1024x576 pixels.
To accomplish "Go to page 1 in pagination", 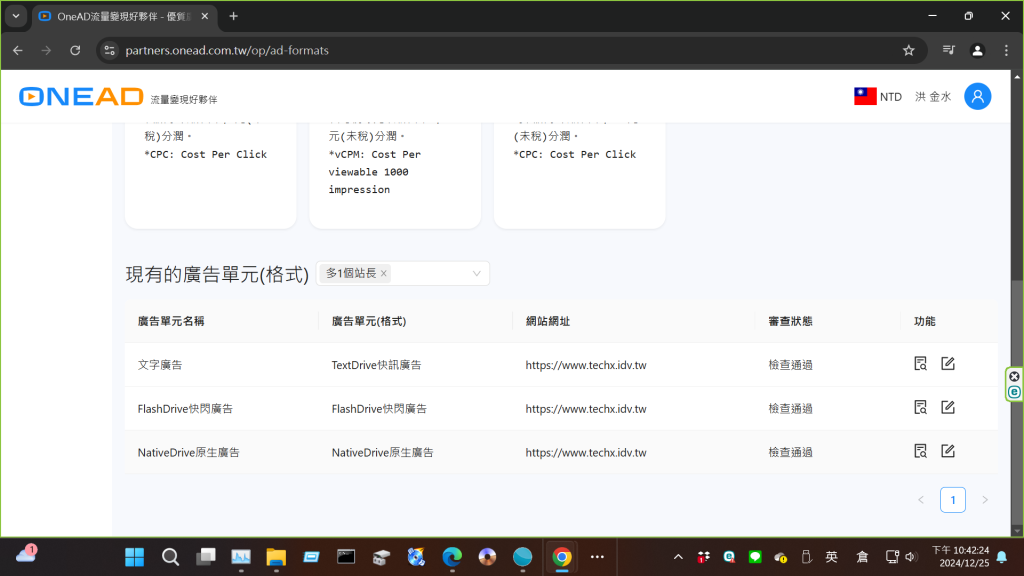I will pyautogui.click(x=952, y=500).
